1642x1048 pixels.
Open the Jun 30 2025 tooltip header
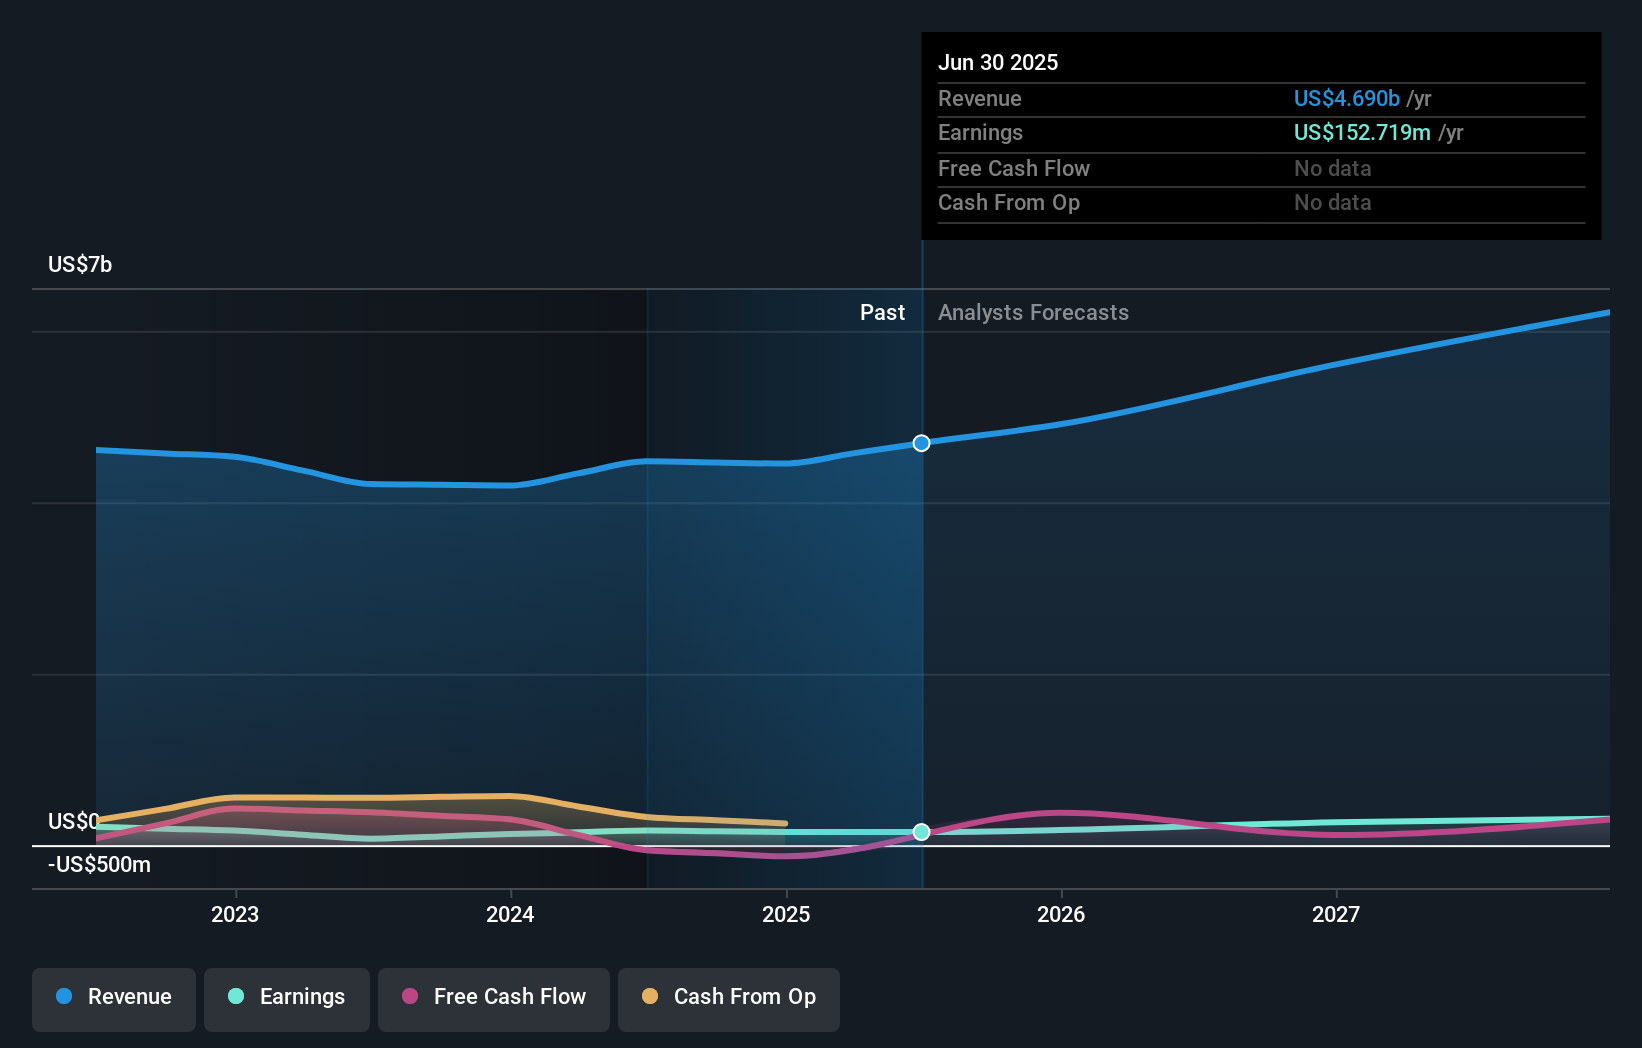pyautogui.click(x=998, y=62)
